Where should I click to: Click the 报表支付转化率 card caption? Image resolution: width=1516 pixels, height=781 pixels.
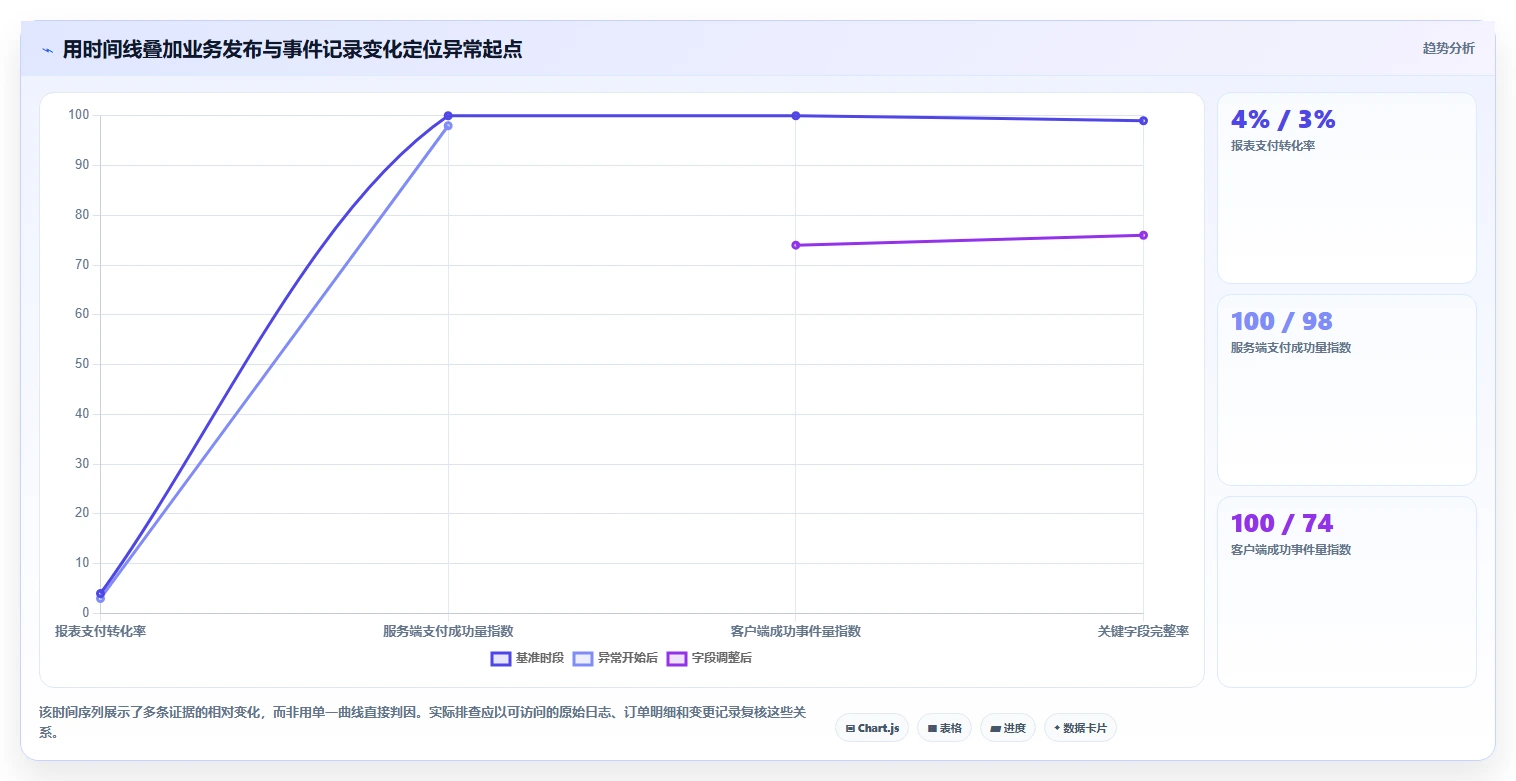(1273, 146)
